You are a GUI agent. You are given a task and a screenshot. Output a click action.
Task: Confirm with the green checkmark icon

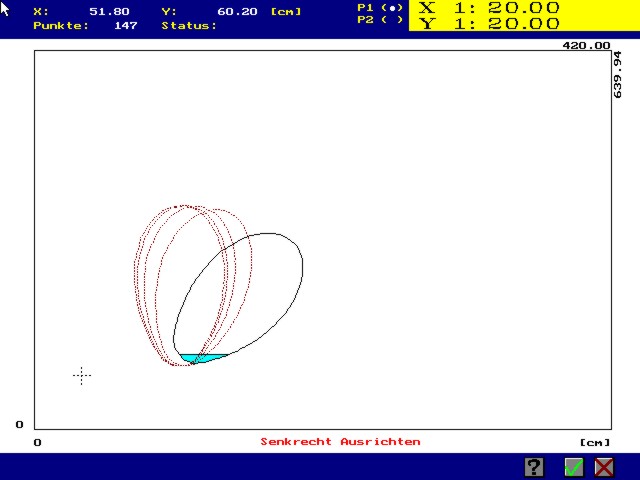(574, 467)
